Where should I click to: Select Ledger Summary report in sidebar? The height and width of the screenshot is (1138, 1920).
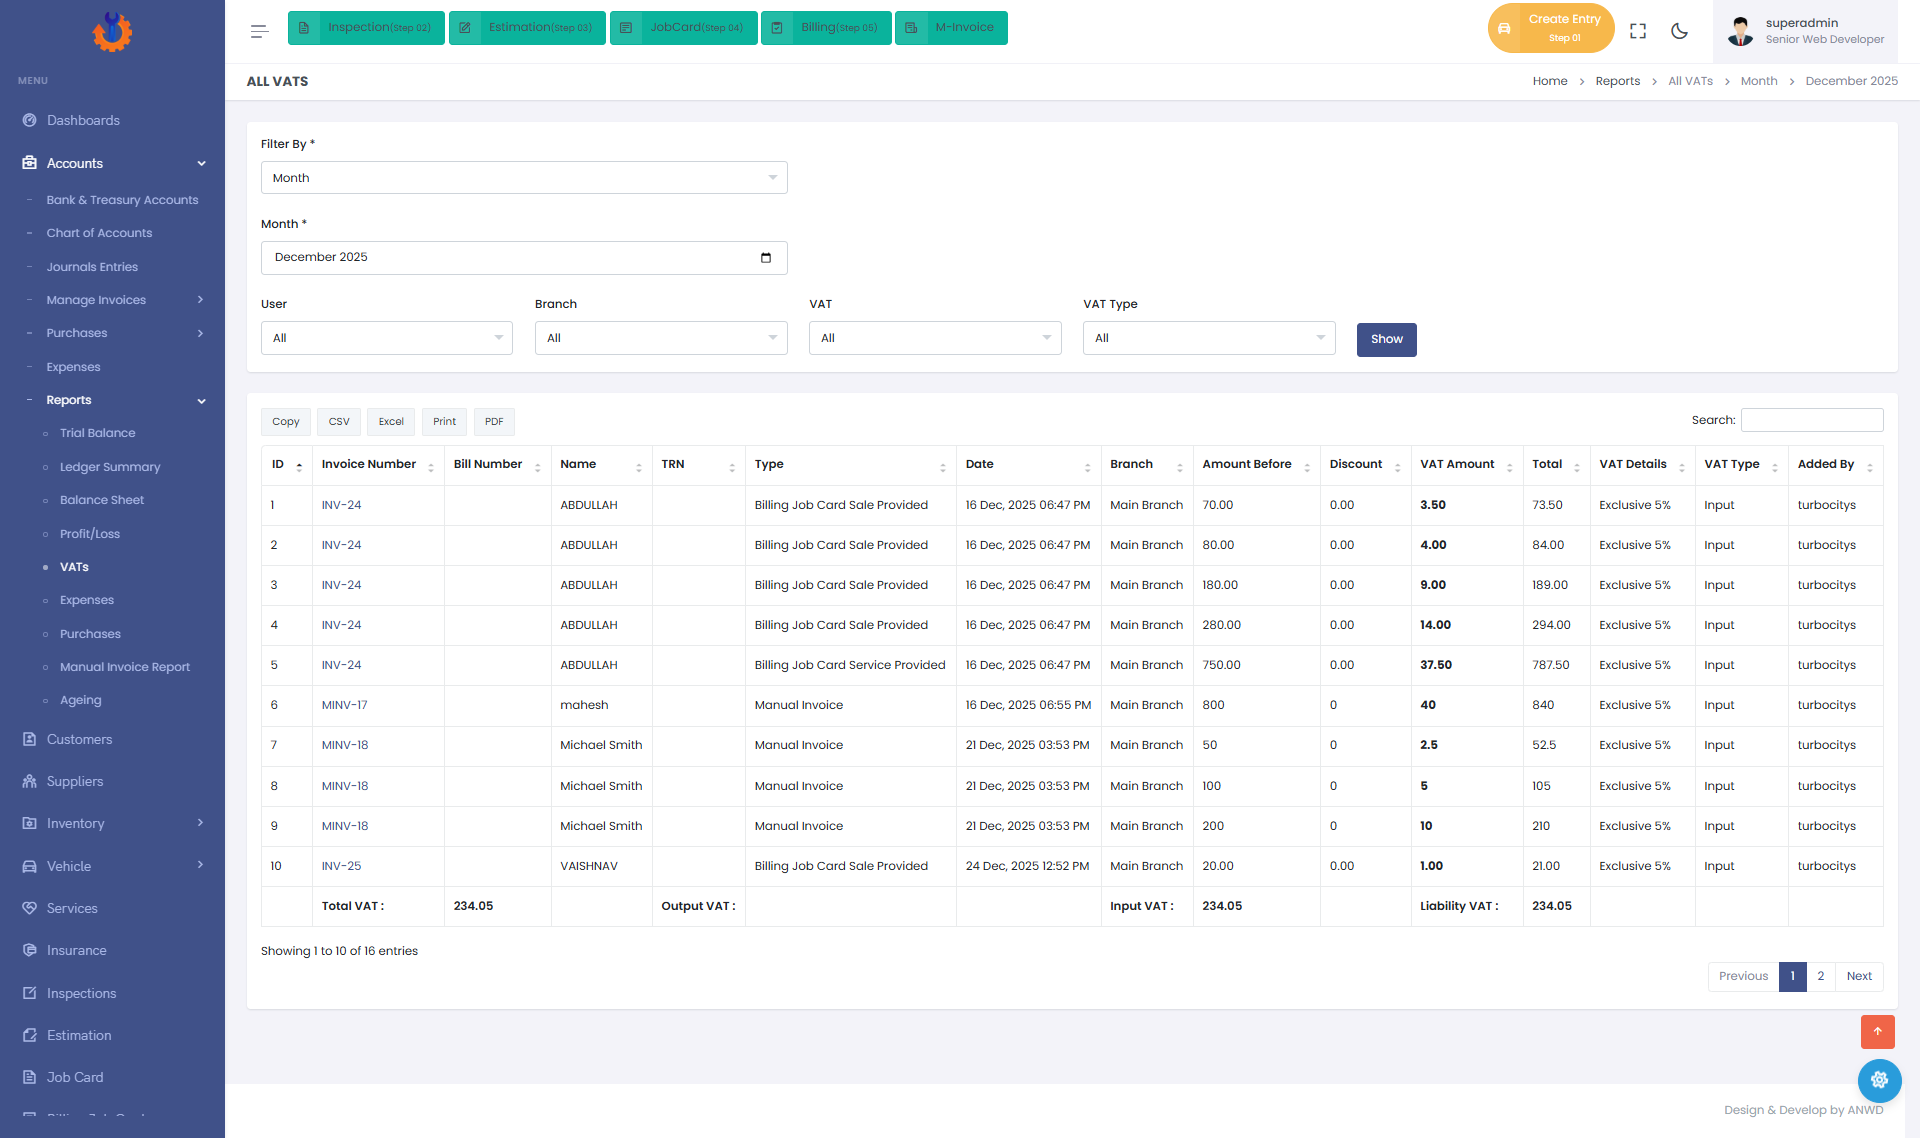(x=110, y=467)
